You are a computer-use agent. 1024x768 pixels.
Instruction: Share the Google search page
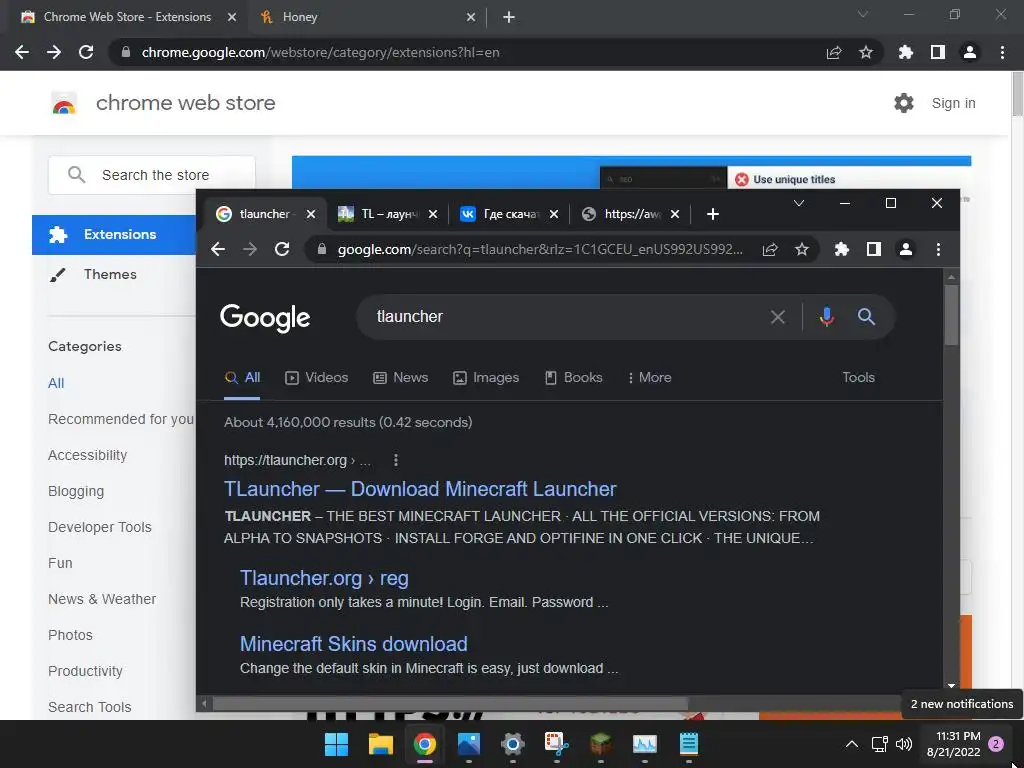770,249
